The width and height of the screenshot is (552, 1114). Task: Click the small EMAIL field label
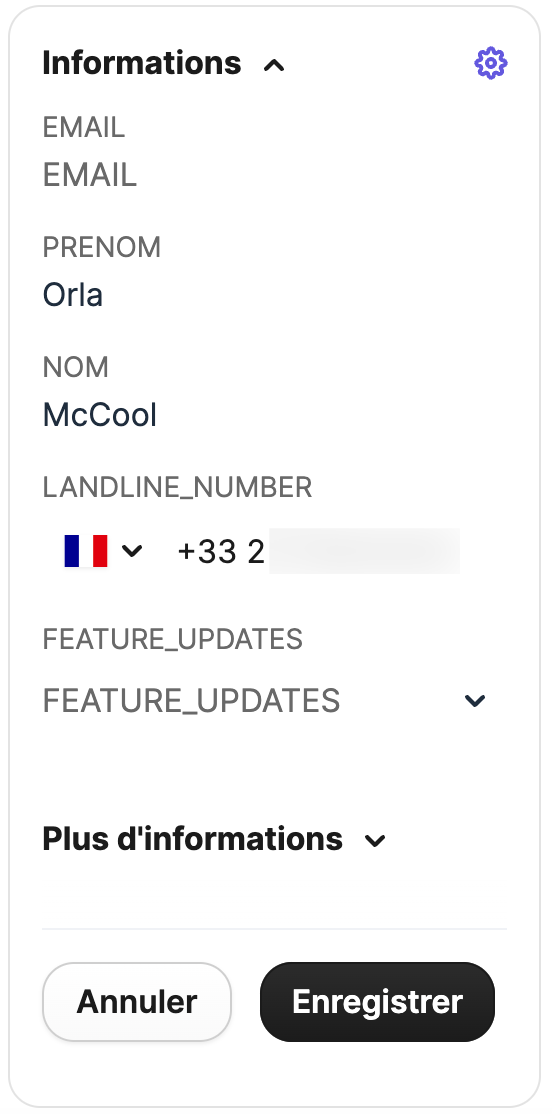[x=84, y=128]
